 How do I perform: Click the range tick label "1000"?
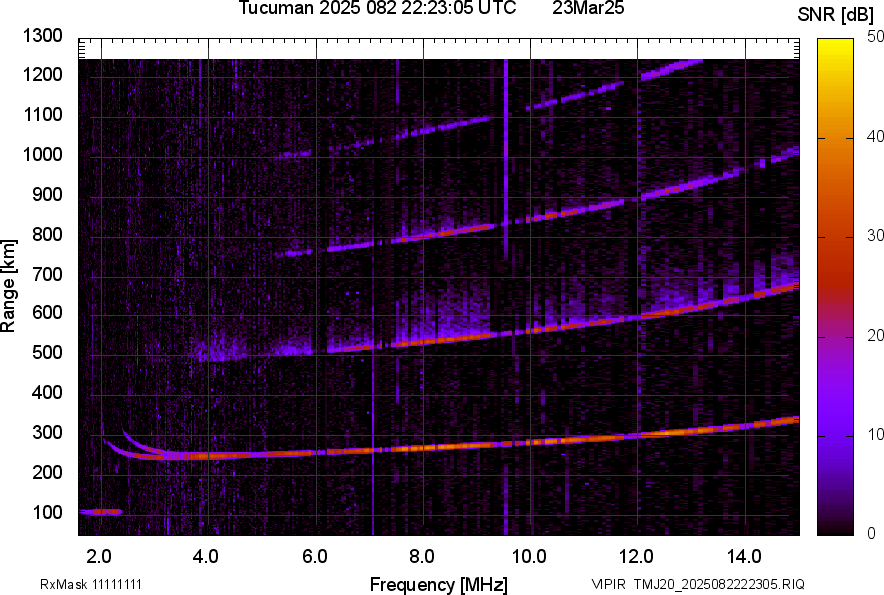click(42, 154)
